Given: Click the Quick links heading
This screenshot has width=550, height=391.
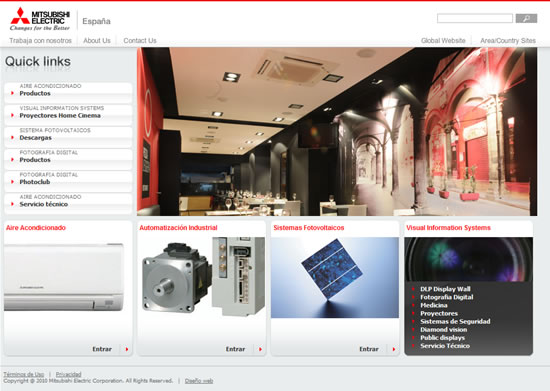Looking at the screenshot, I should pyautogui.click(x=38, y=61).
